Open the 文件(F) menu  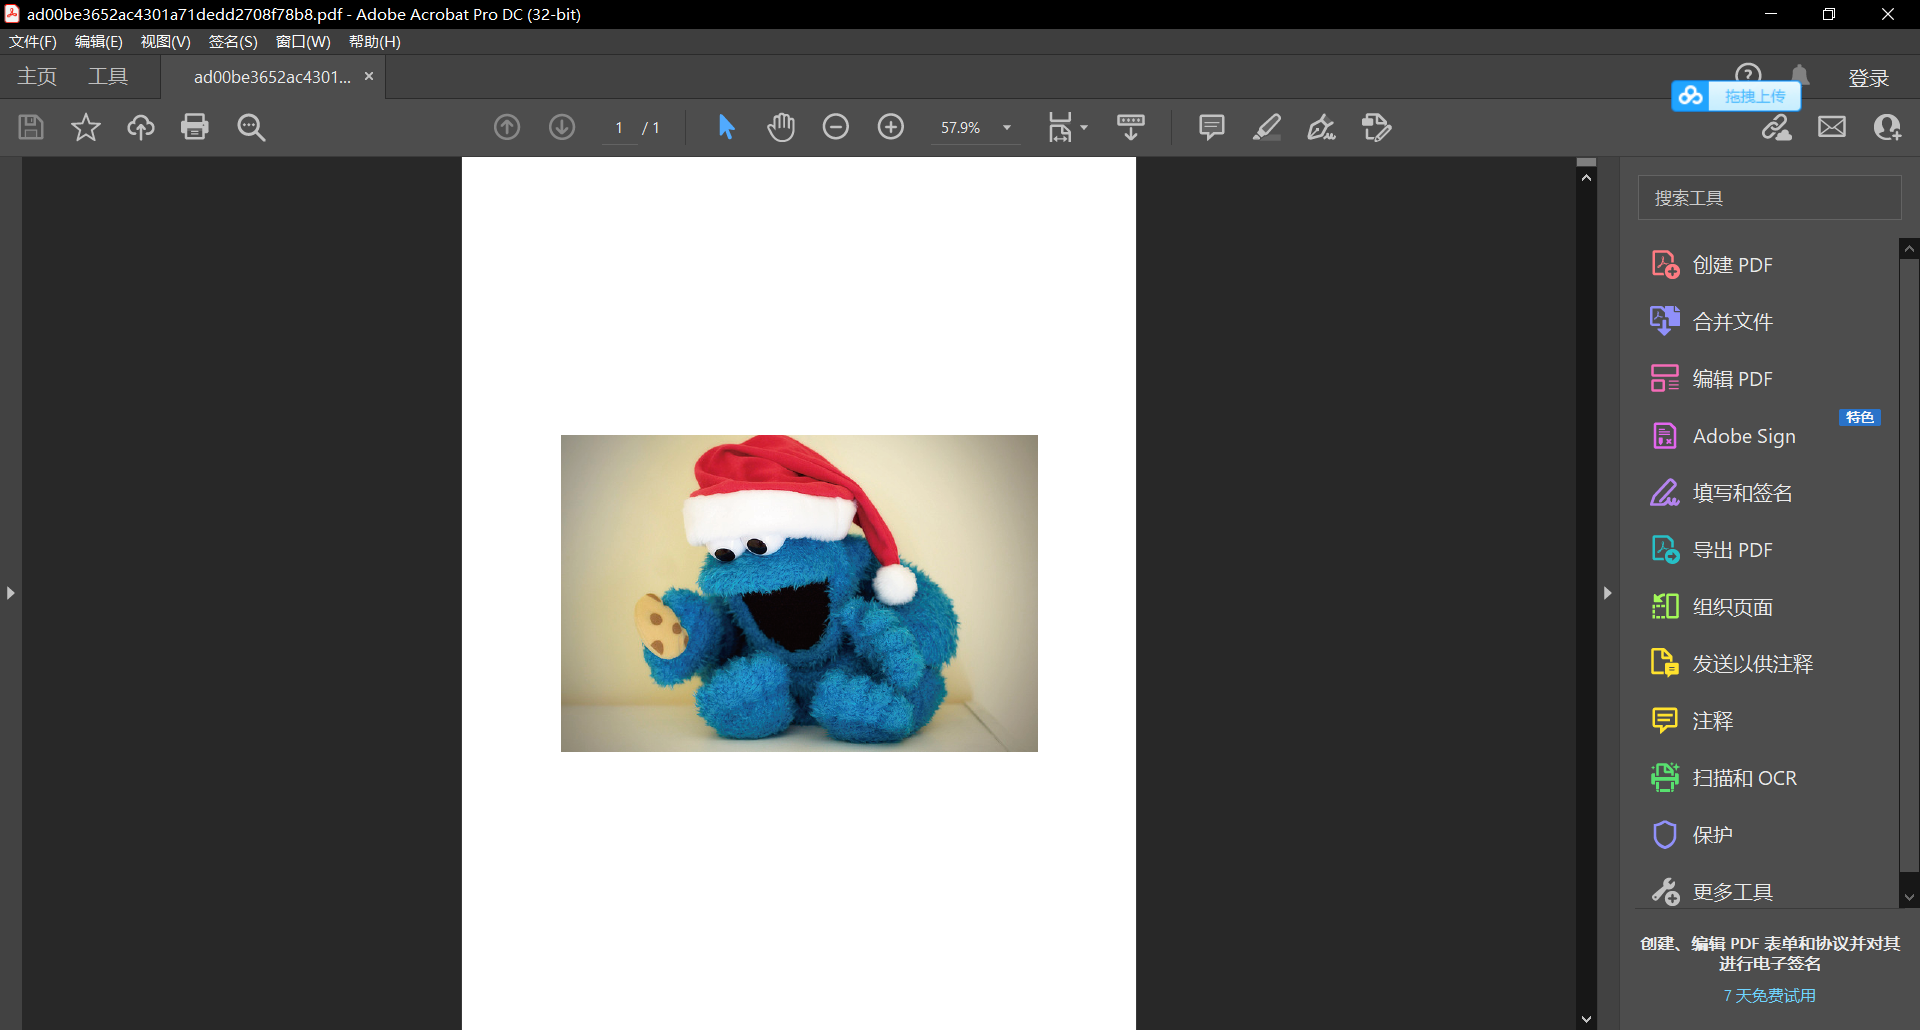(33, 41)
